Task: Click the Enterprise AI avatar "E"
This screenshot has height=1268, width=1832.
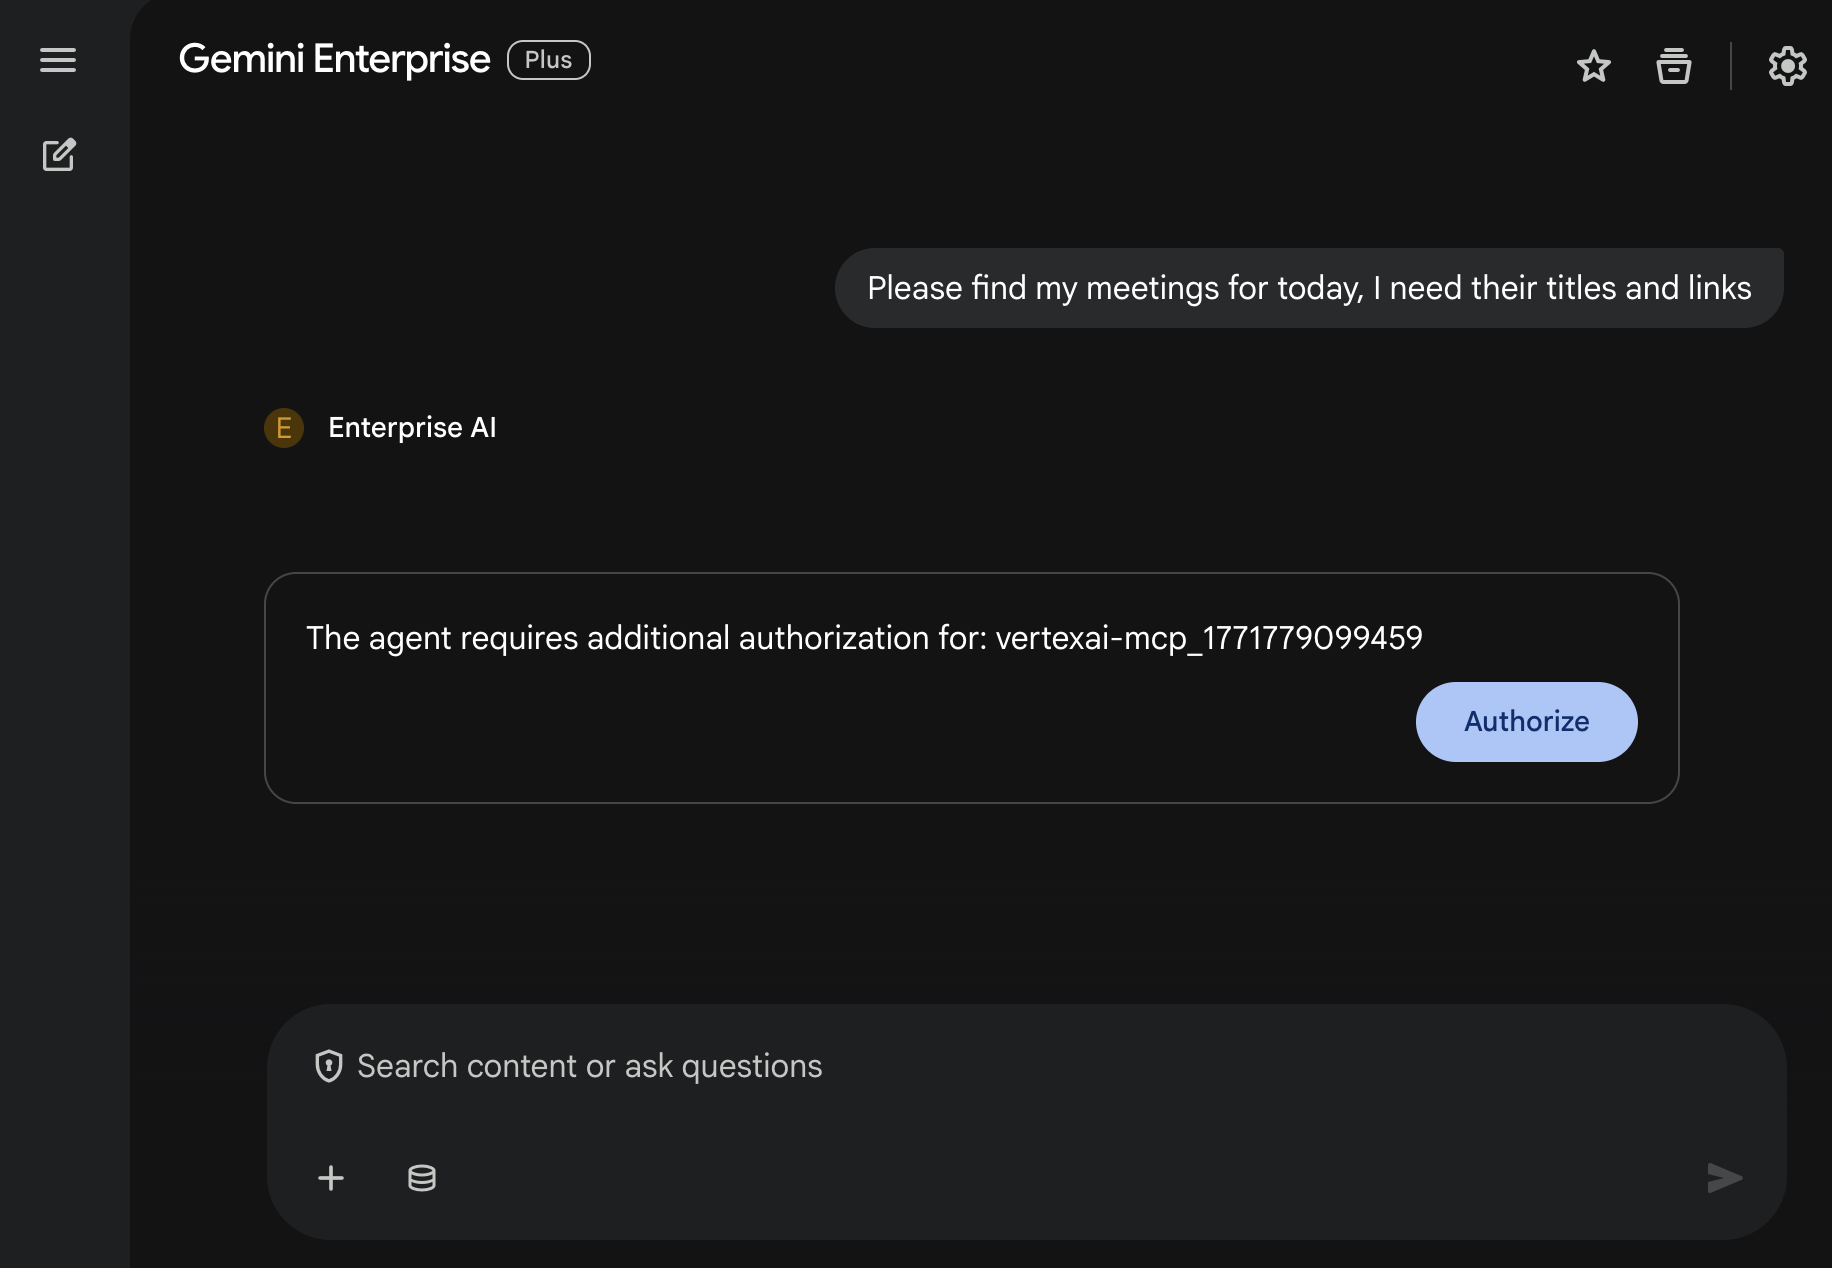Action: 284,428
